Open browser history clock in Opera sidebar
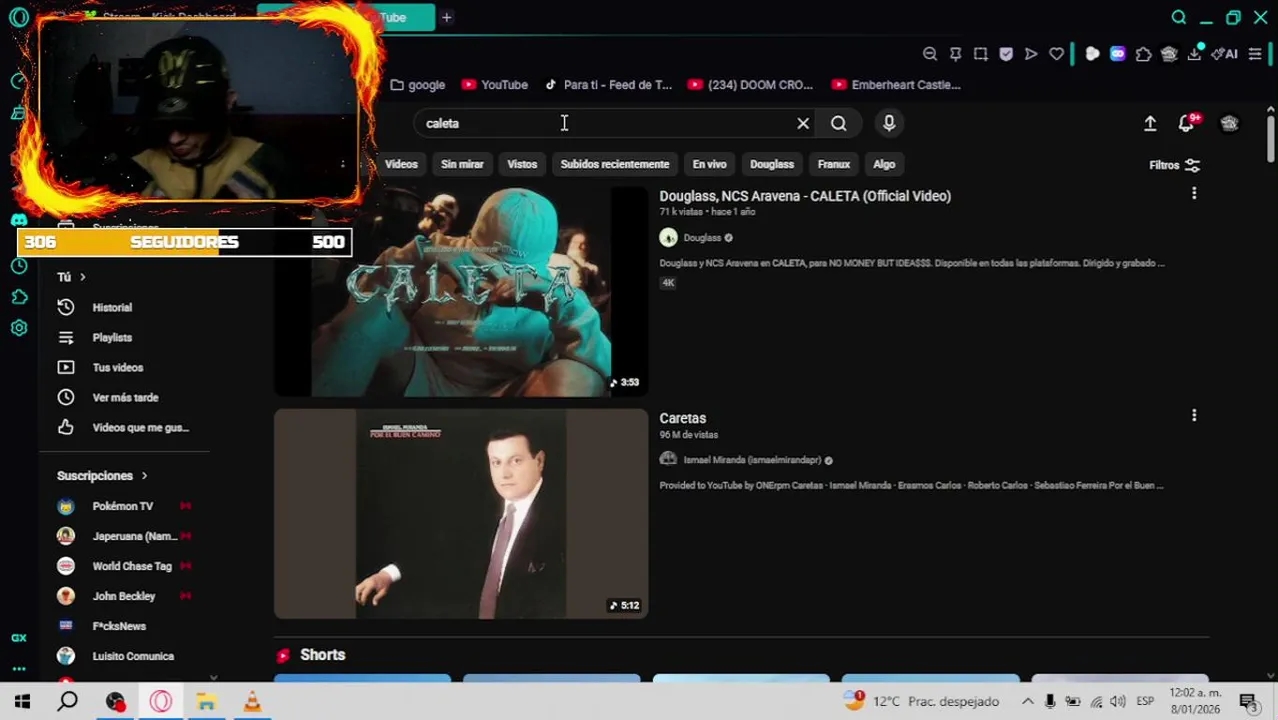 (x=19, y=265)
